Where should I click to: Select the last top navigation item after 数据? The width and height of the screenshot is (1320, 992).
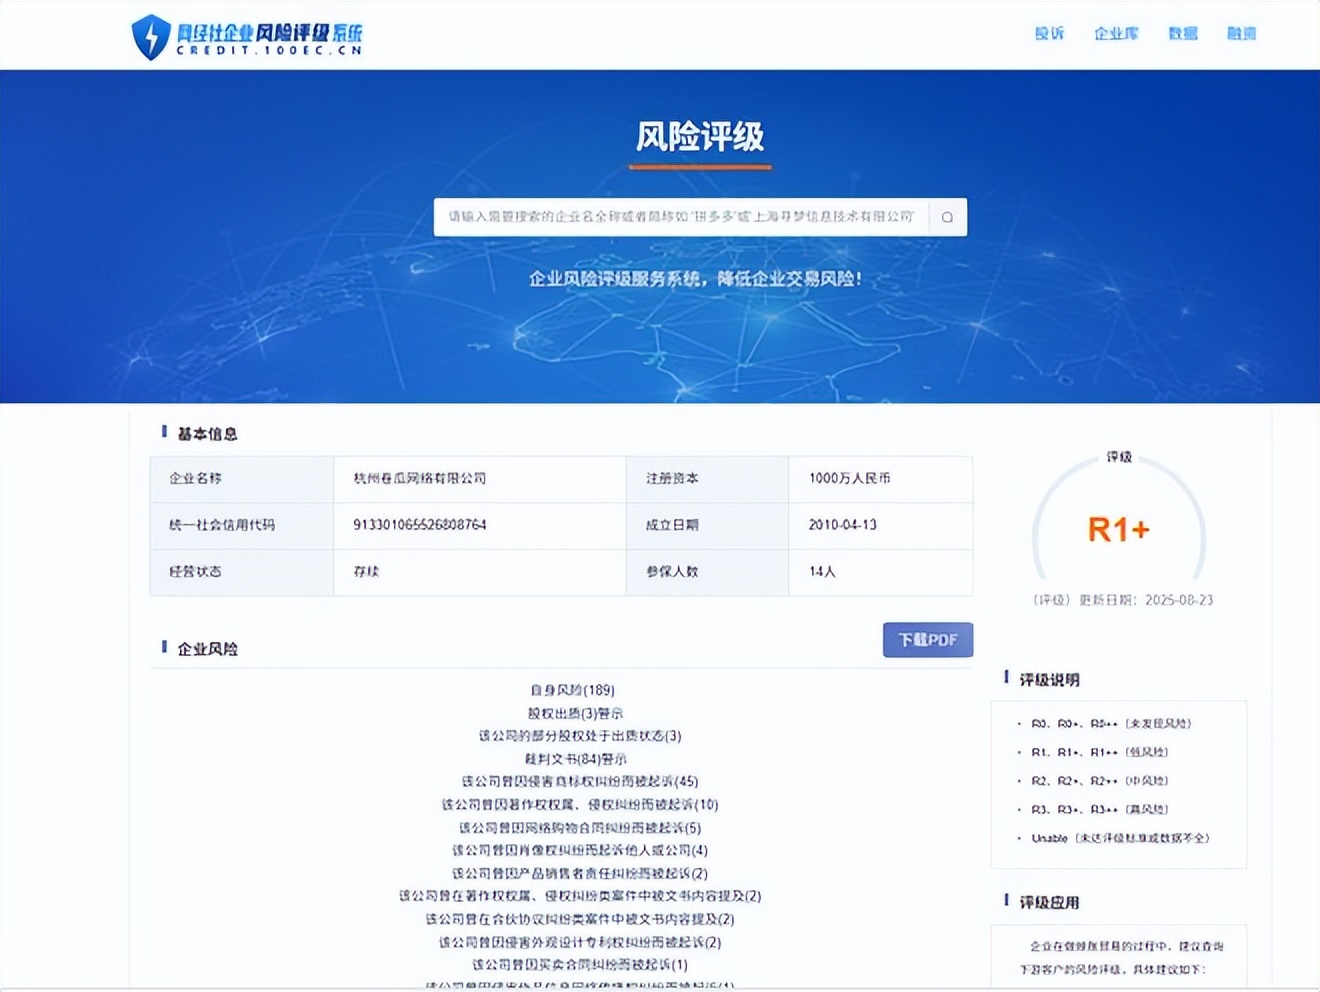(x=1241, y=34)
